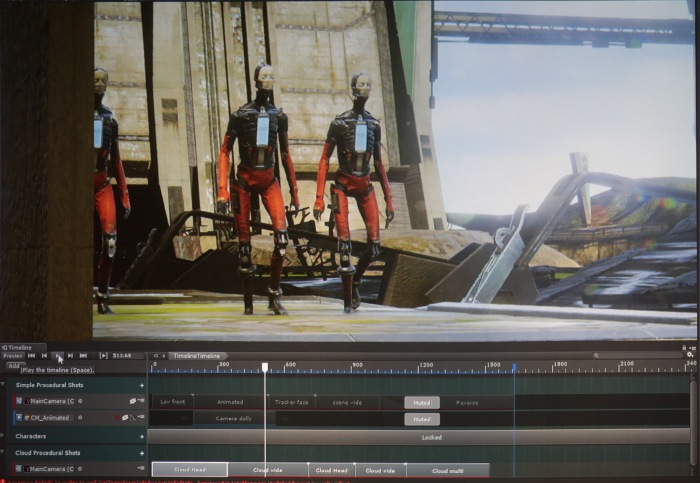Click the Muted label on MainCamera track
This screenshot has width=700, height=483.
click(422, 403)
